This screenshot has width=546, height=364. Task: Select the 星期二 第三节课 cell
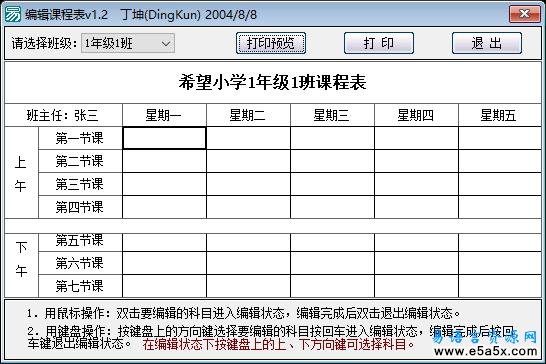coord(248,184)
